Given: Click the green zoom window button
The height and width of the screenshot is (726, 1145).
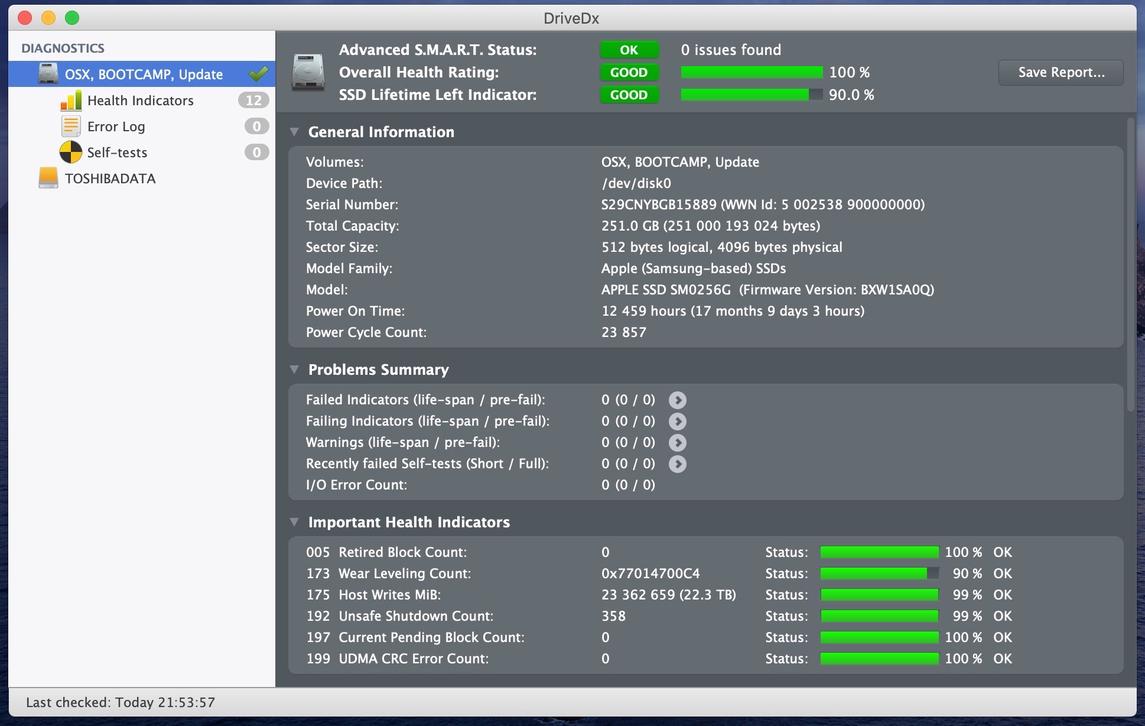Looking at the screenshot, I should click(72, 18).
